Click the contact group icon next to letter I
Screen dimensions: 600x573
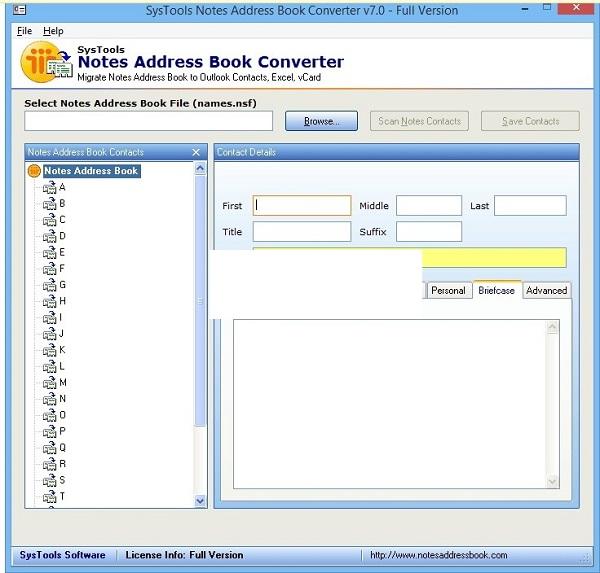point(49,318)
